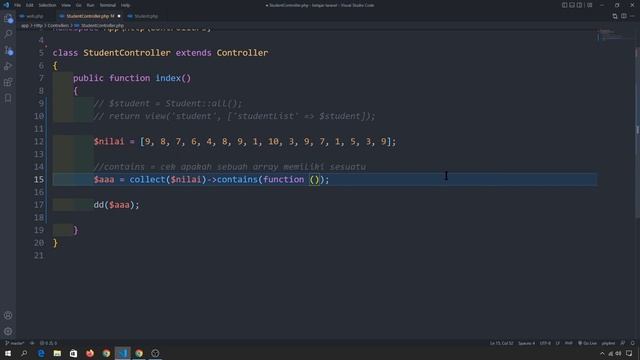Open the Explorer view in activity bar

8,18
